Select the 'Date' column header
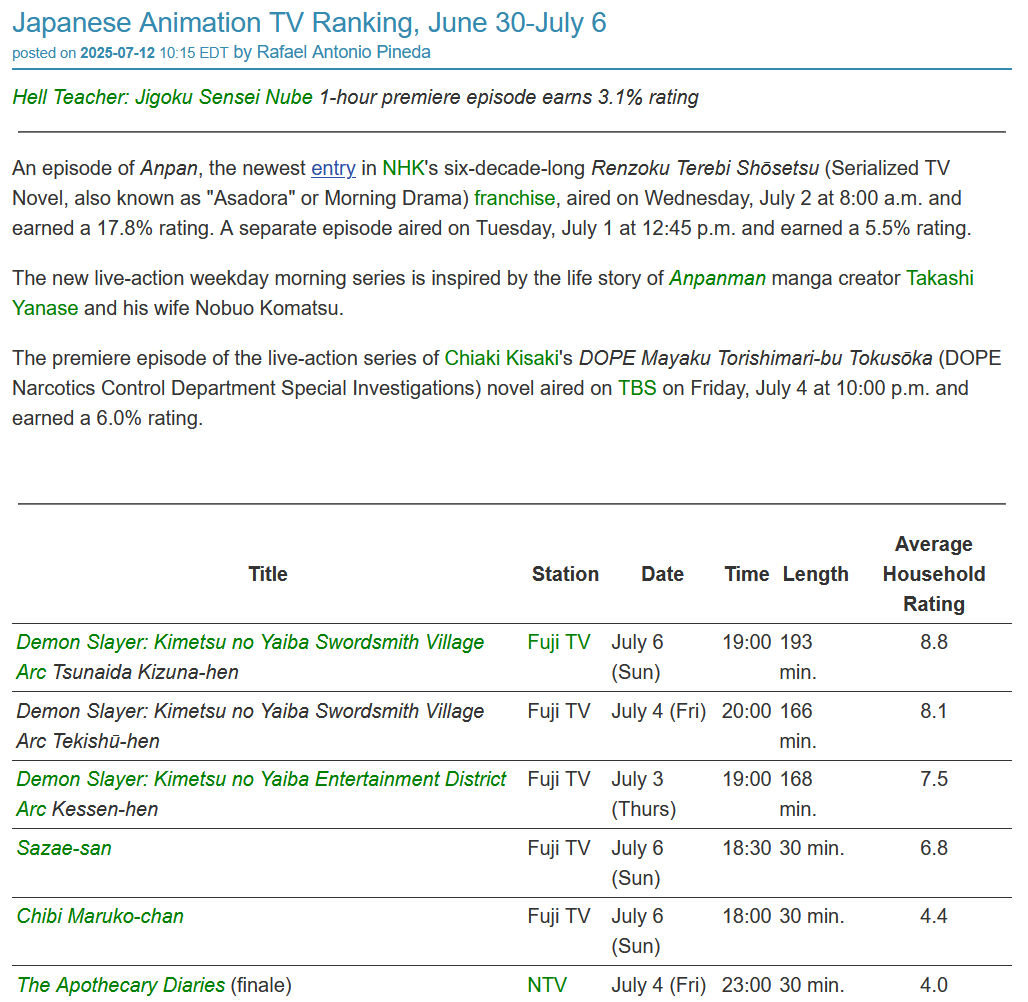 click(662, 574)
